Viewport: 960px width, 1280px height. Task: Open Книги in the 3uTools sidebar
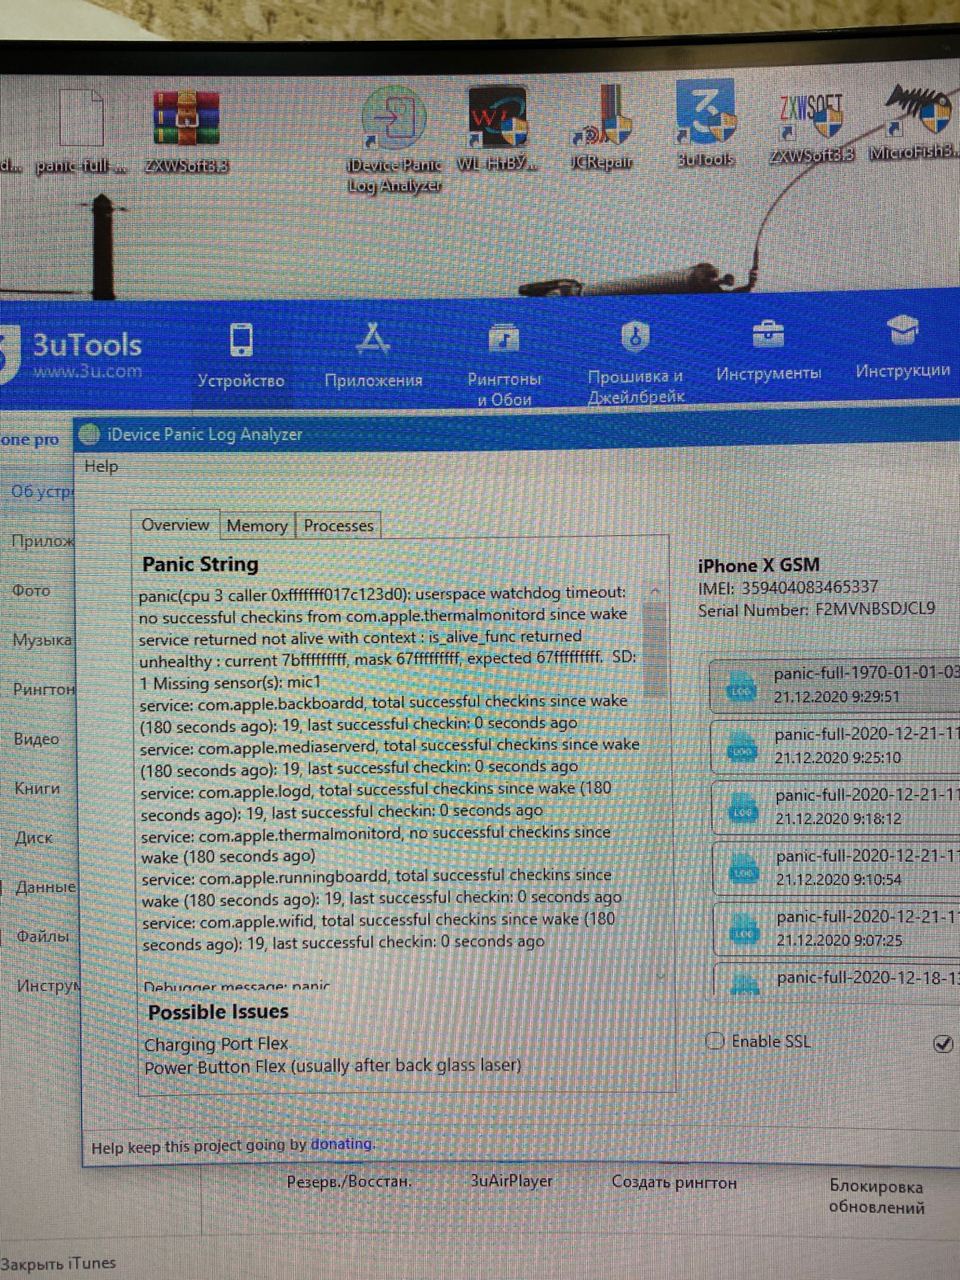click(x=37, y=788)
